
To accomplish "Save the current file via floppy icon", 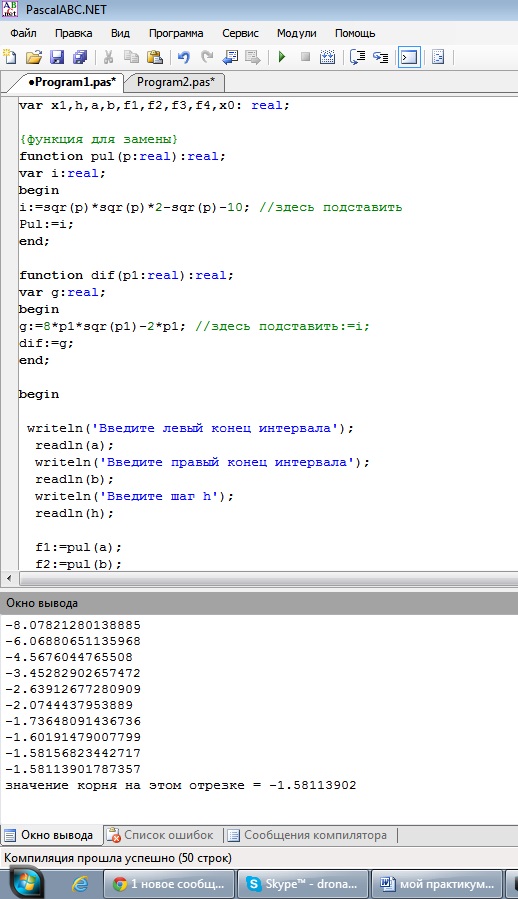I will 57,57.
